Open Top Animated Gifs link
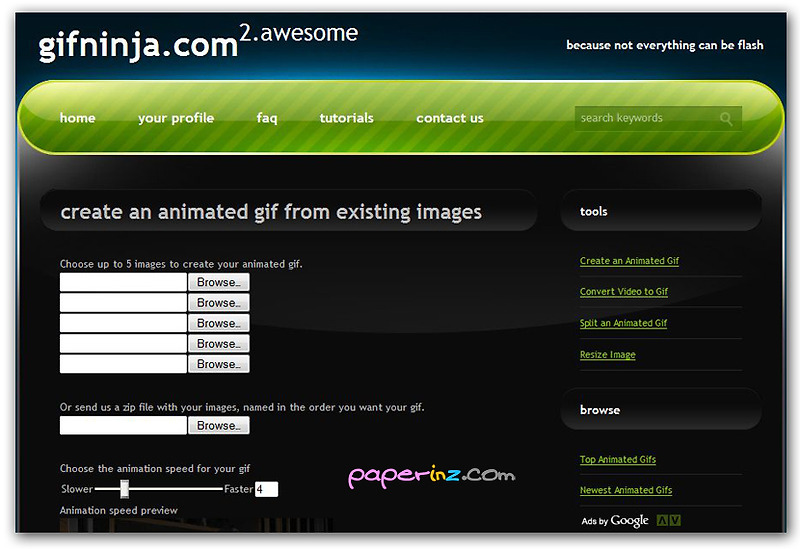The height and width of the screenshot is (549, 800). (x=617, y=459)
